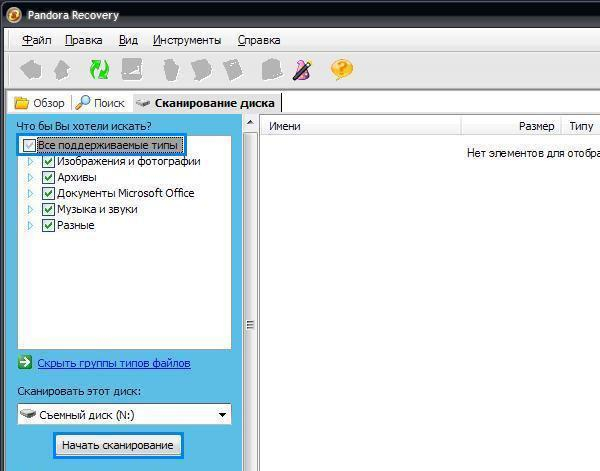
Task: Click the splitter grip between the panels
Action: point(250,325)
